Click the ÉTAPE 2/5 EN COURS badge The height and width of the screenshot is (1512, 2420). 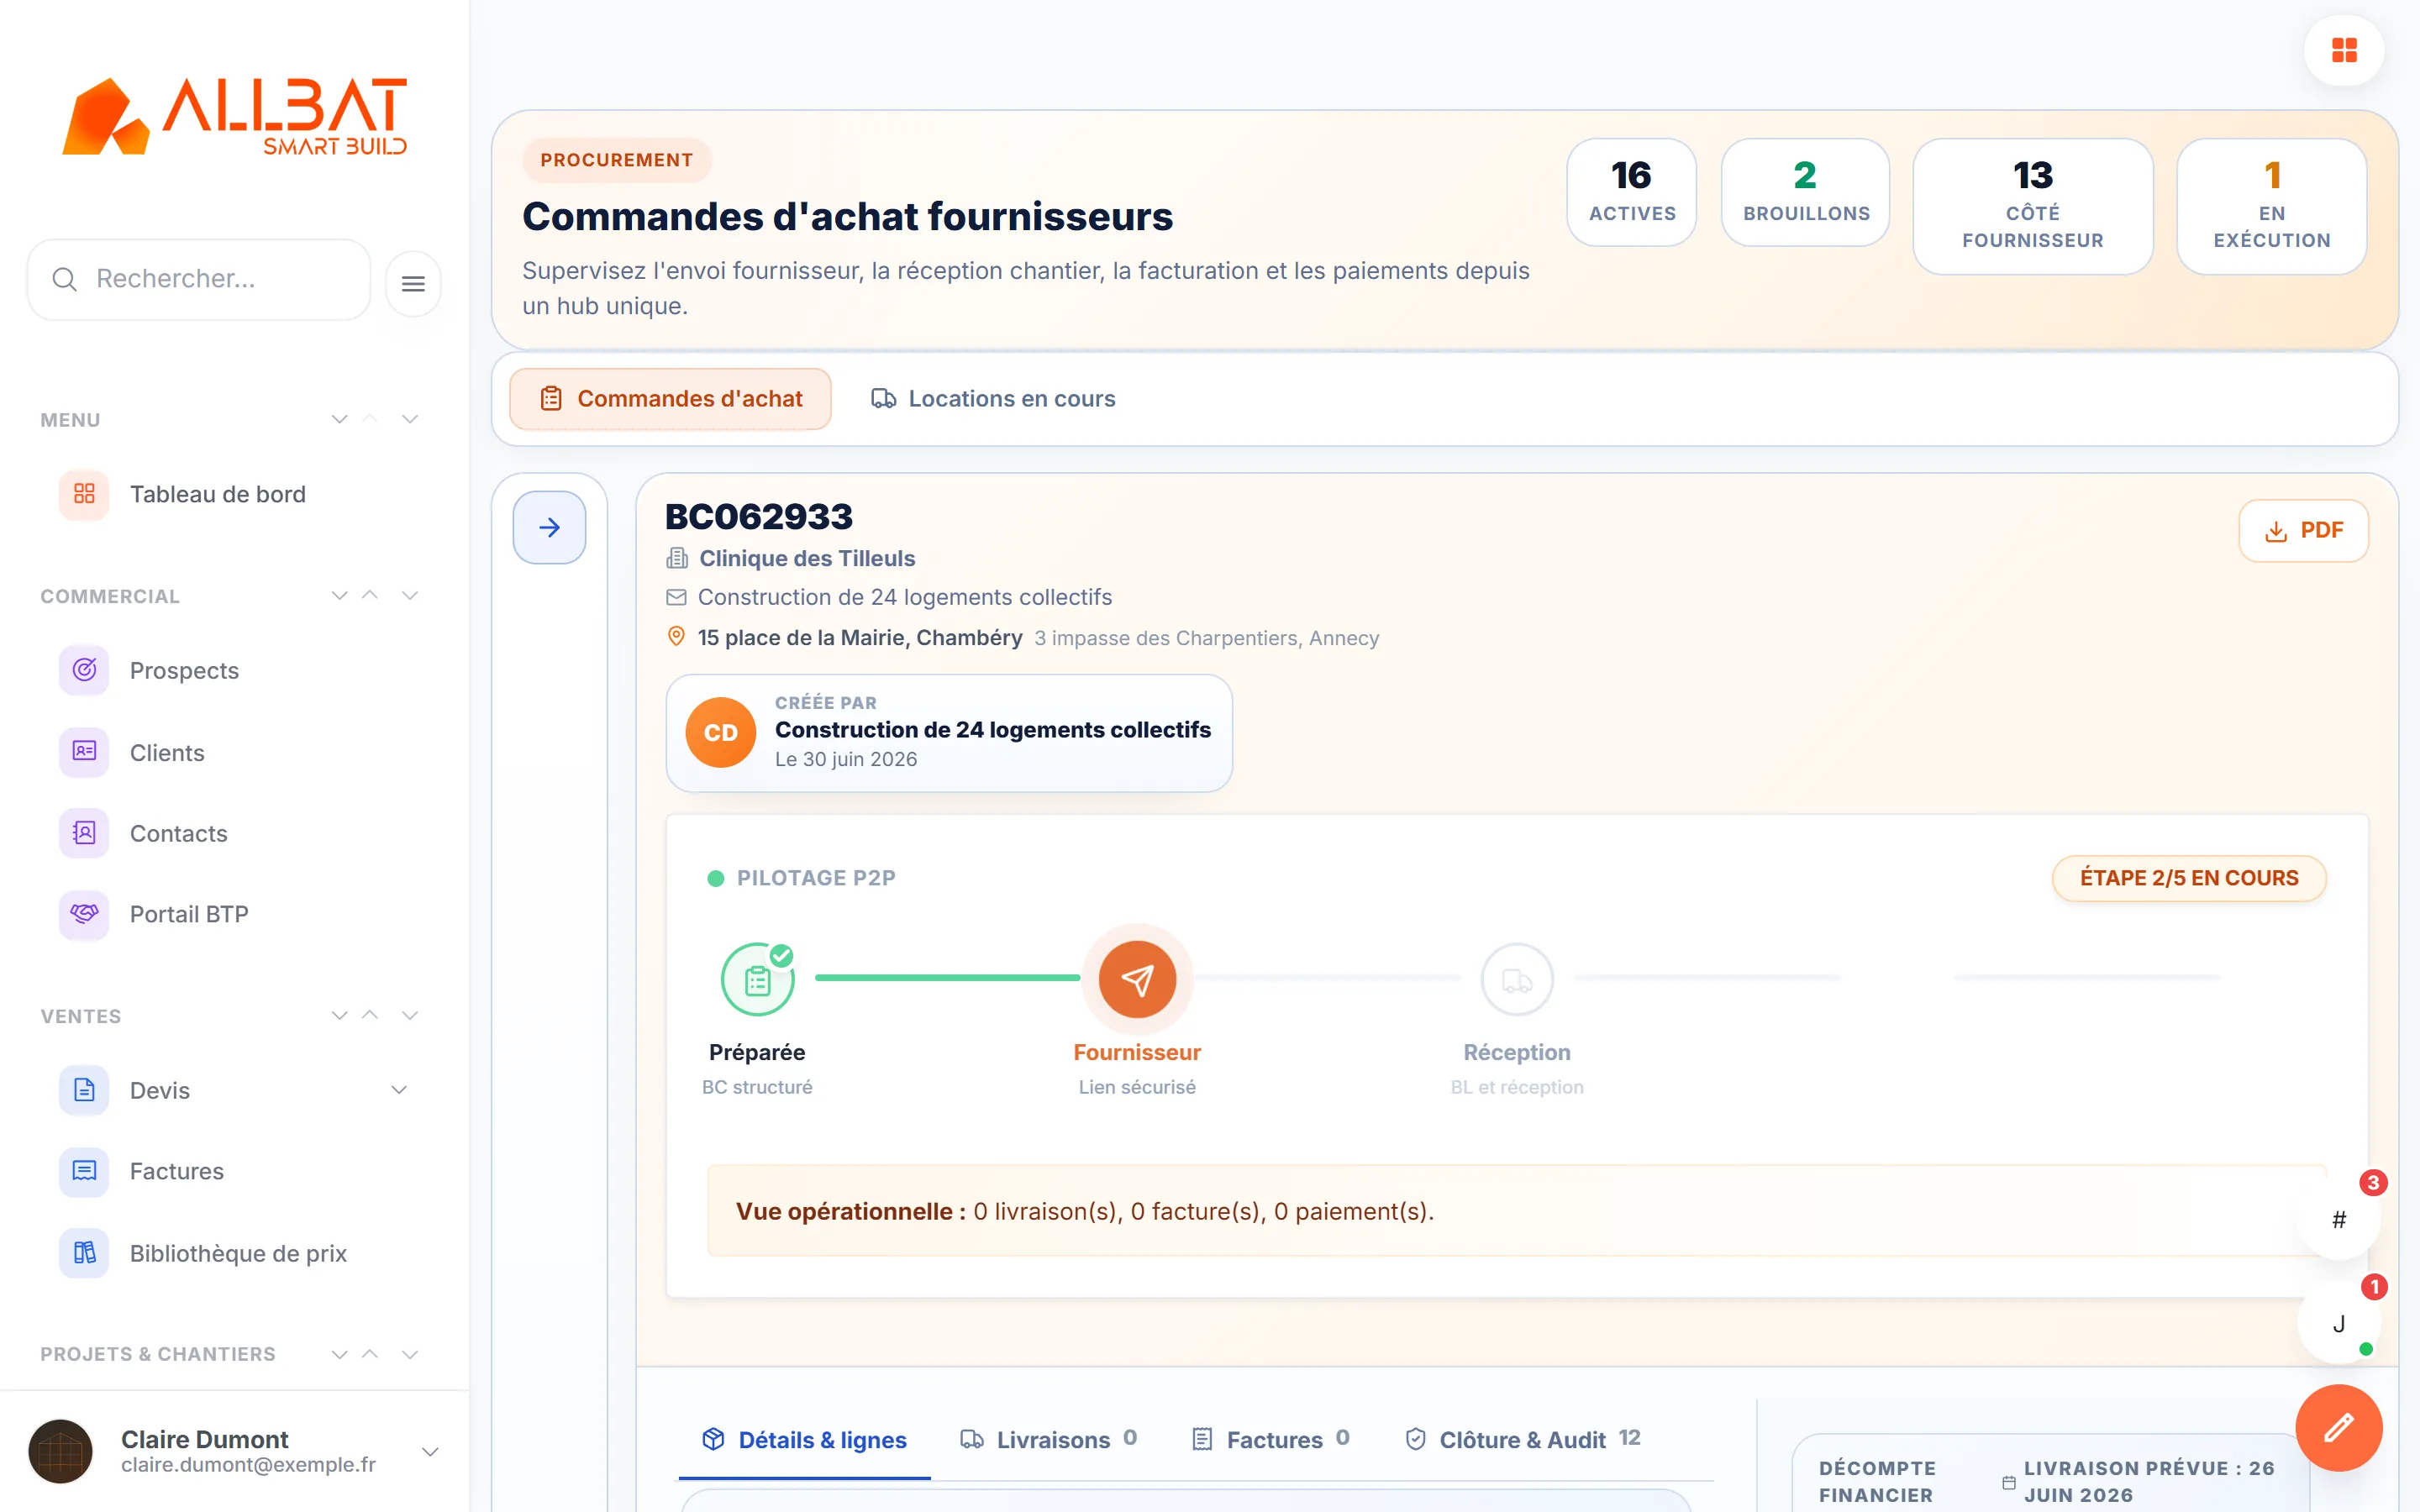[2189, 878]
